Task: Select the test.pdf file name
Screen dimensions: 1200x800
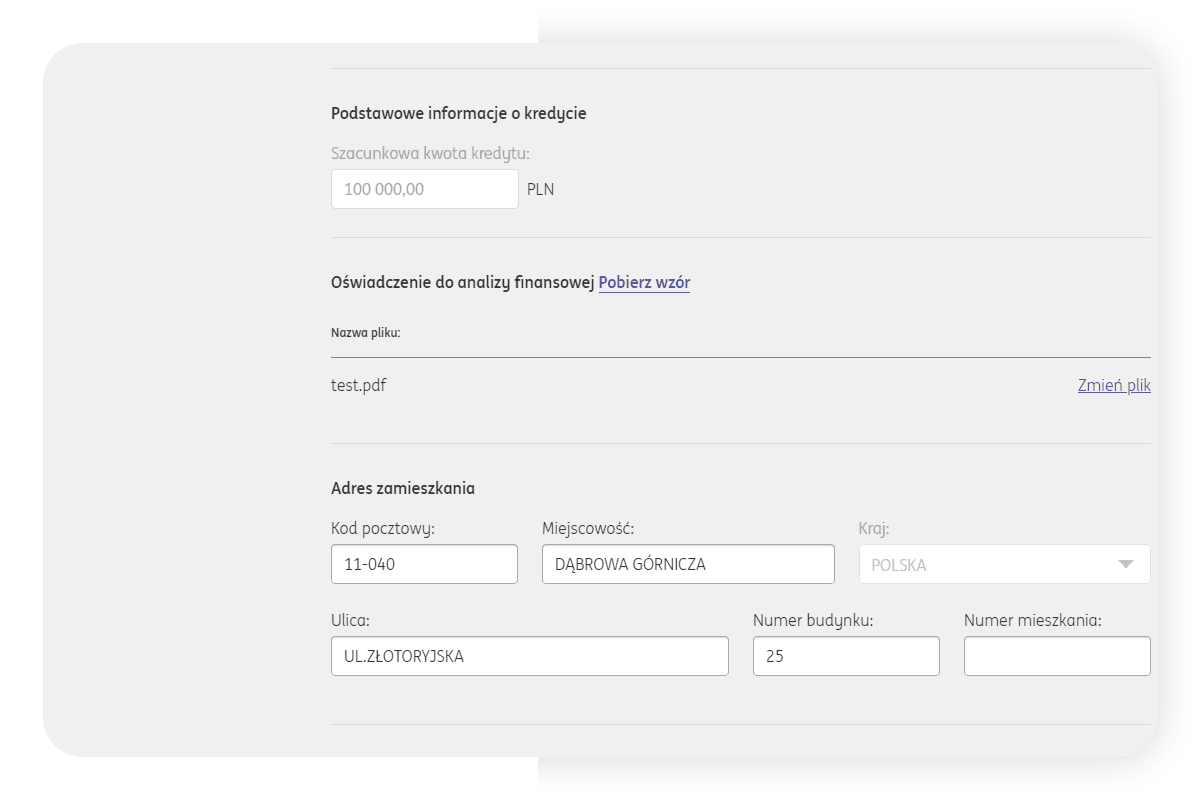Action: [358, 386]
